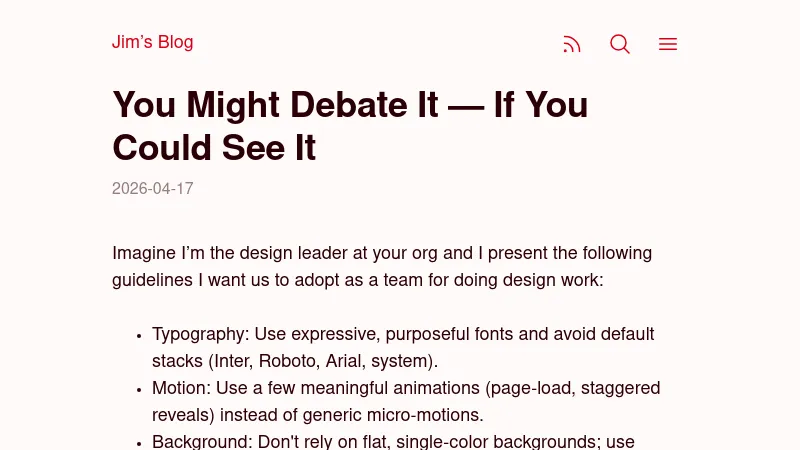
Task: Click the search magnifier icon
Action: [x=620, y=44]
